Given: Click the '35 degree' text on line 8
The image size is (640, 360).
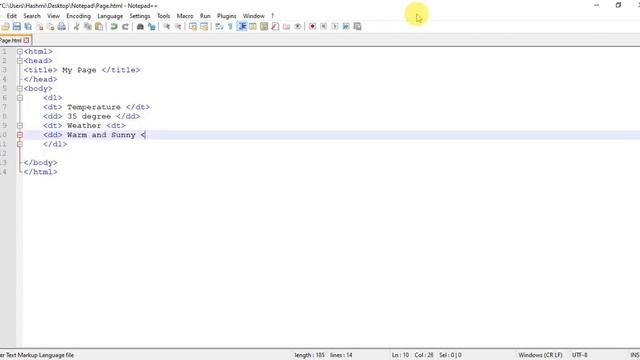Looking at the screenshot, I should [89, 116].
